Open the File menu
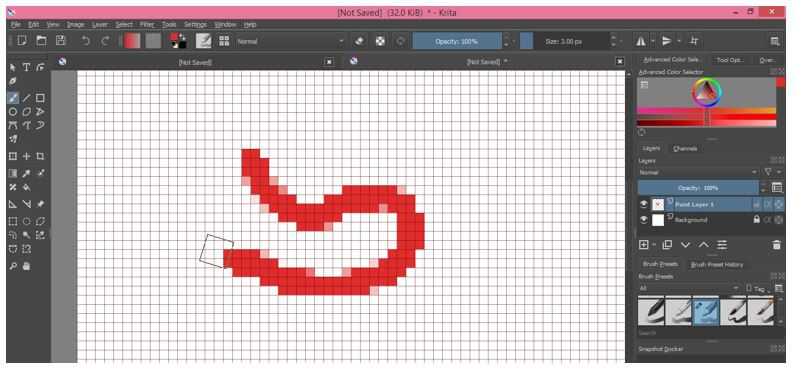This screenshot has width=797, height=370. point(16,24)
